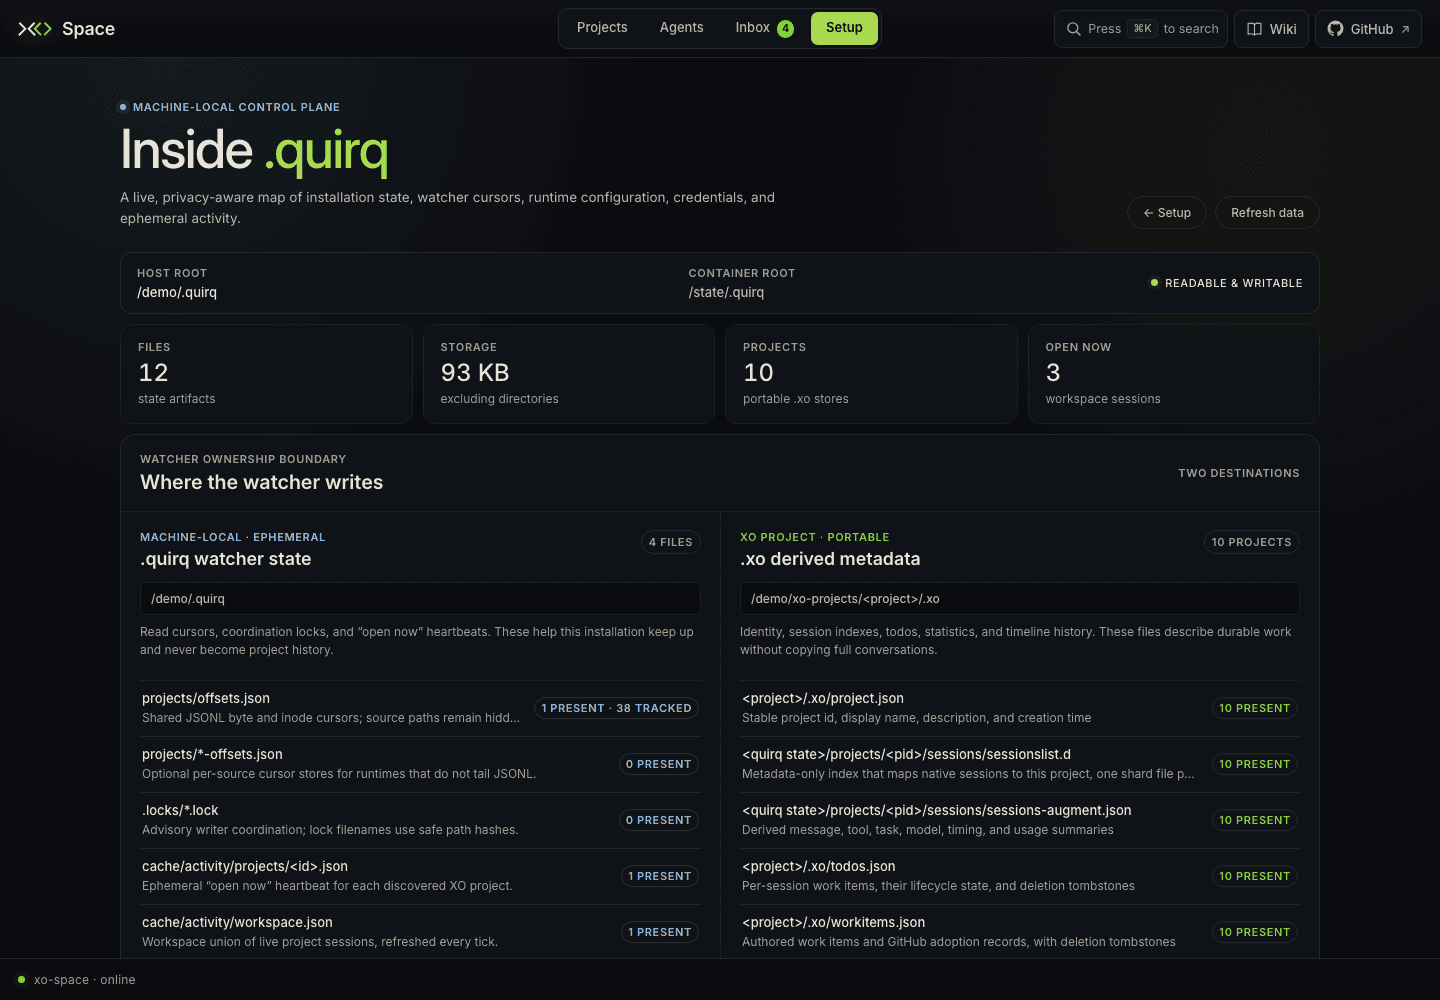1440x1000 pixels.
Task: Click the READABLE & WRITABLE status
Action: click(x=1226, y=283)
